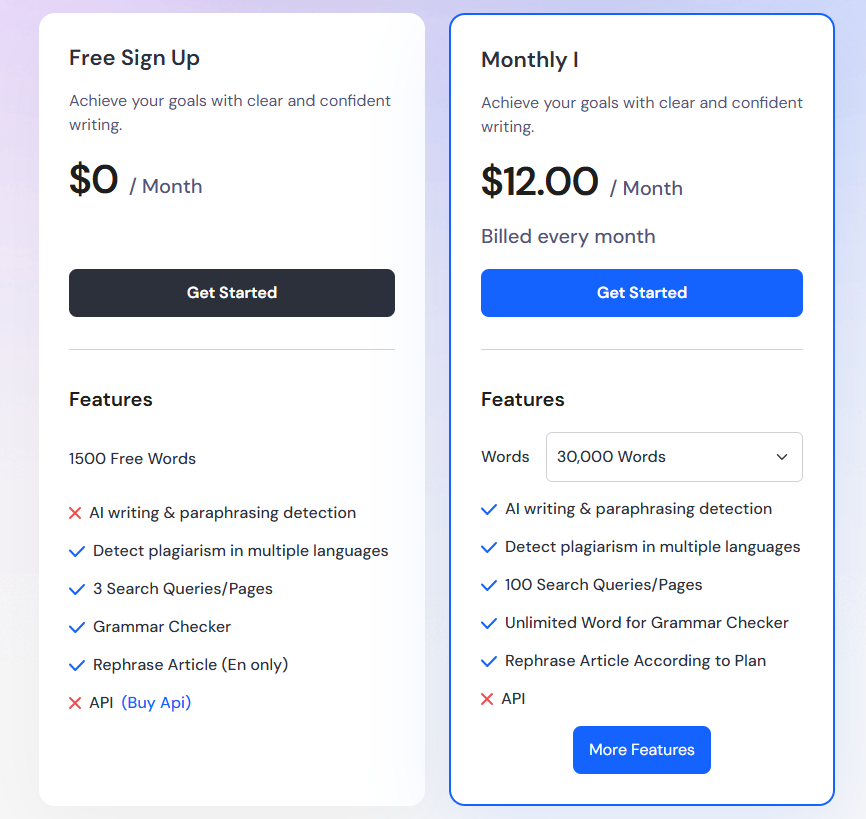
Task: Click the checkmark next to Grammar Checker
Action: (x=77, y=627)
